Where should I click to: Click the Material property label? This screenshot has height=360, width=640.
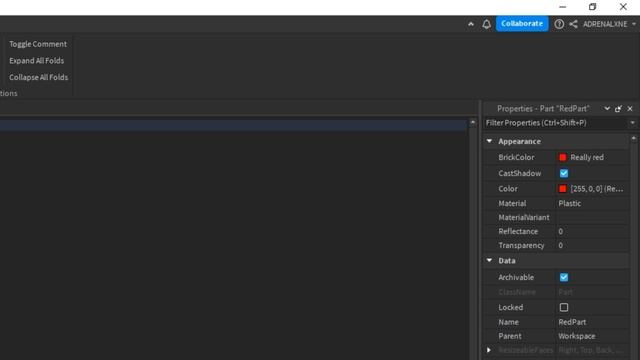[512, 203]
